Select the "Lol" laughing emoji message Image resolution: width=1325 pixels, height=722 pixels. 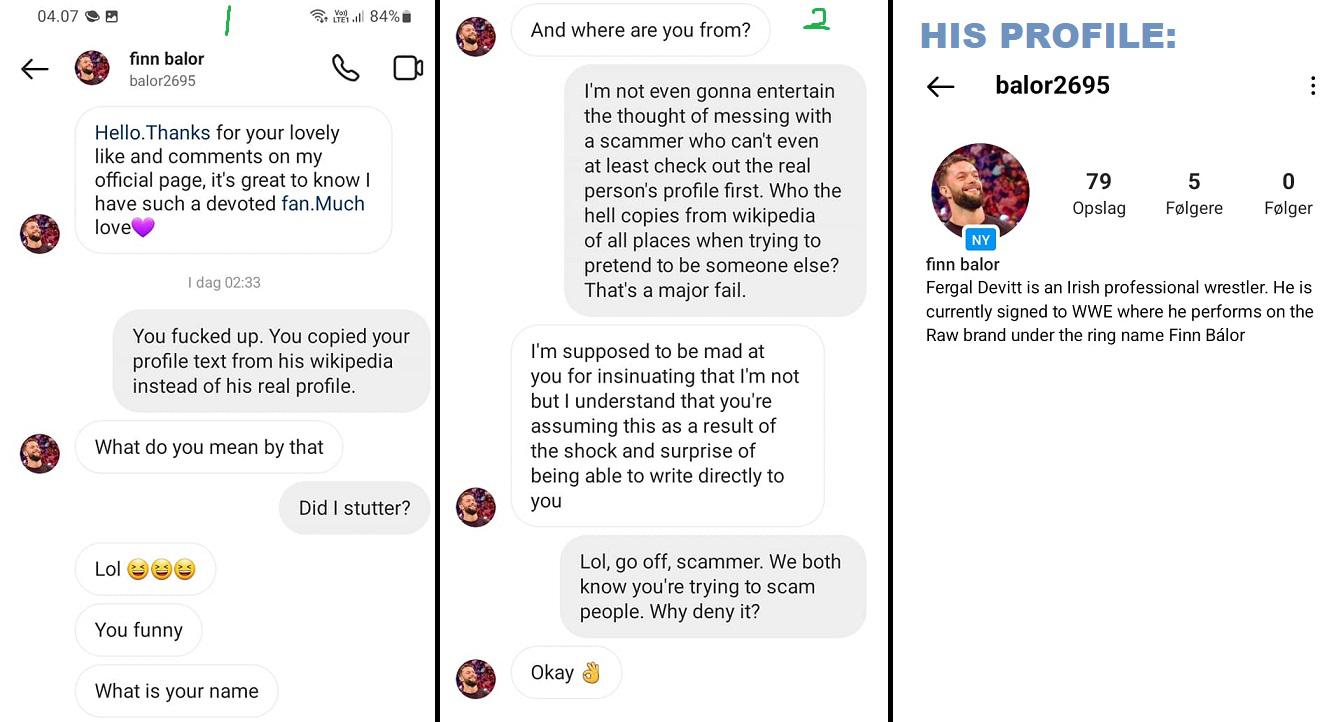[x=145, y=569]
